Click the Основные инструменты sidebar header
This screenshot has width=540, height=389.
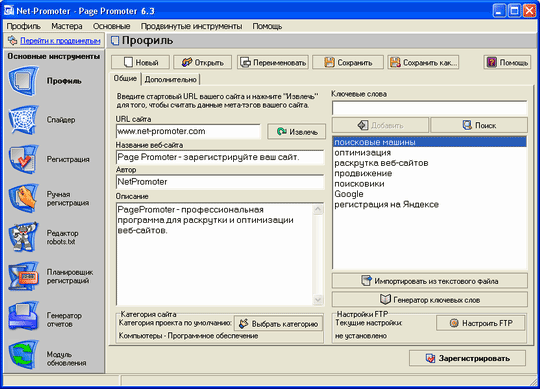tap(54, 56)
